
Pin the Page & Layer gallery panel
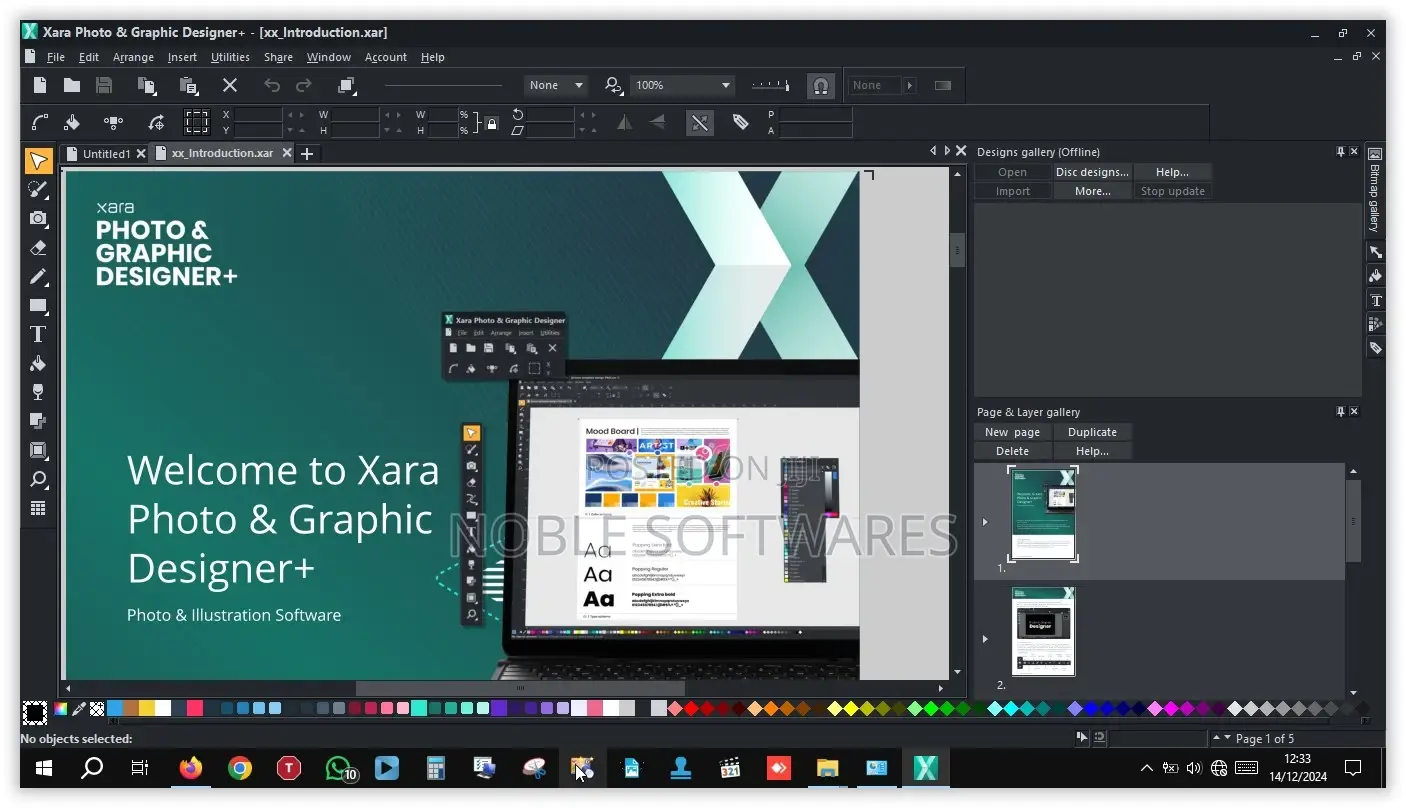1341,412
